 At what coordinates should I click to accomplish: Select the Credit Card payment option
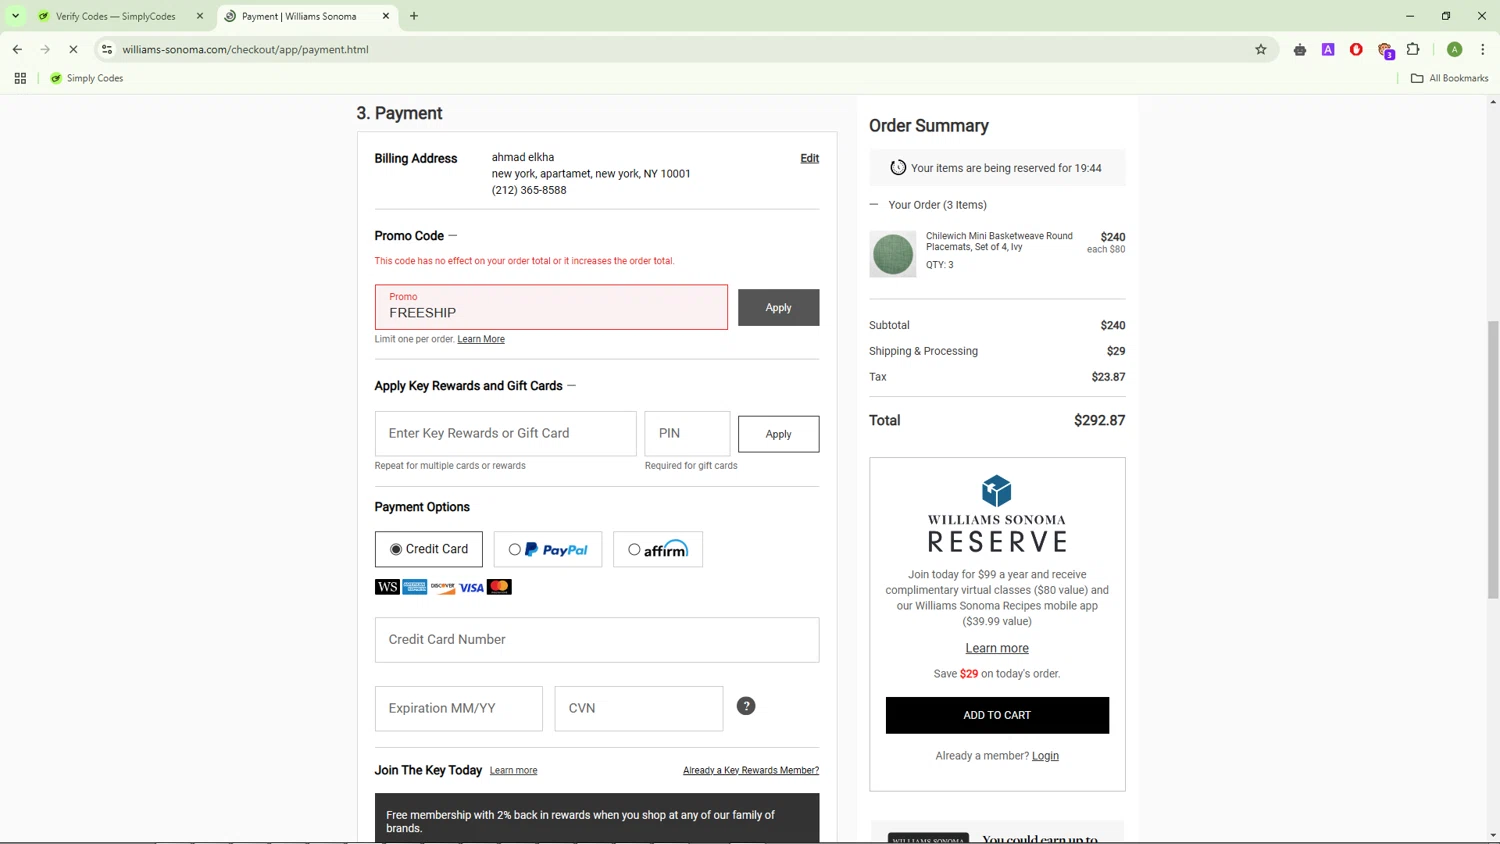[x=429, y=549]
